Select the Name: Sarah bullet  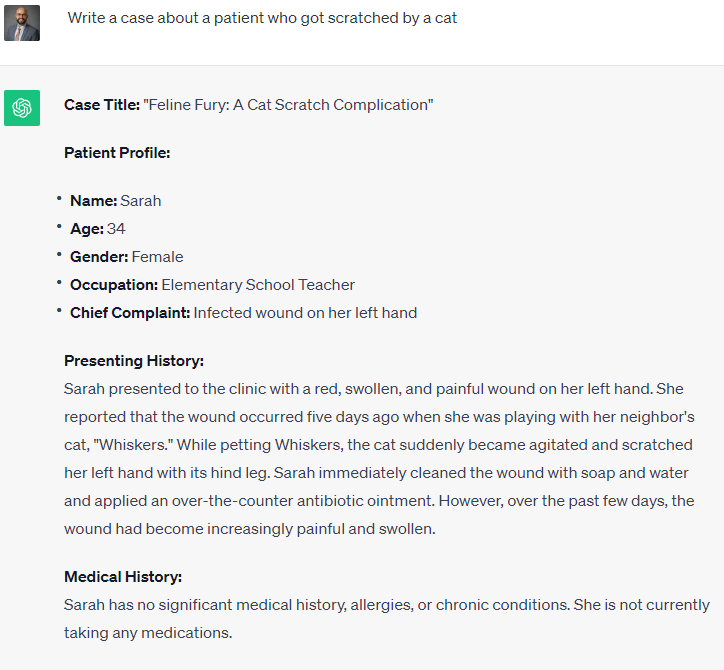tap(115, 201)
